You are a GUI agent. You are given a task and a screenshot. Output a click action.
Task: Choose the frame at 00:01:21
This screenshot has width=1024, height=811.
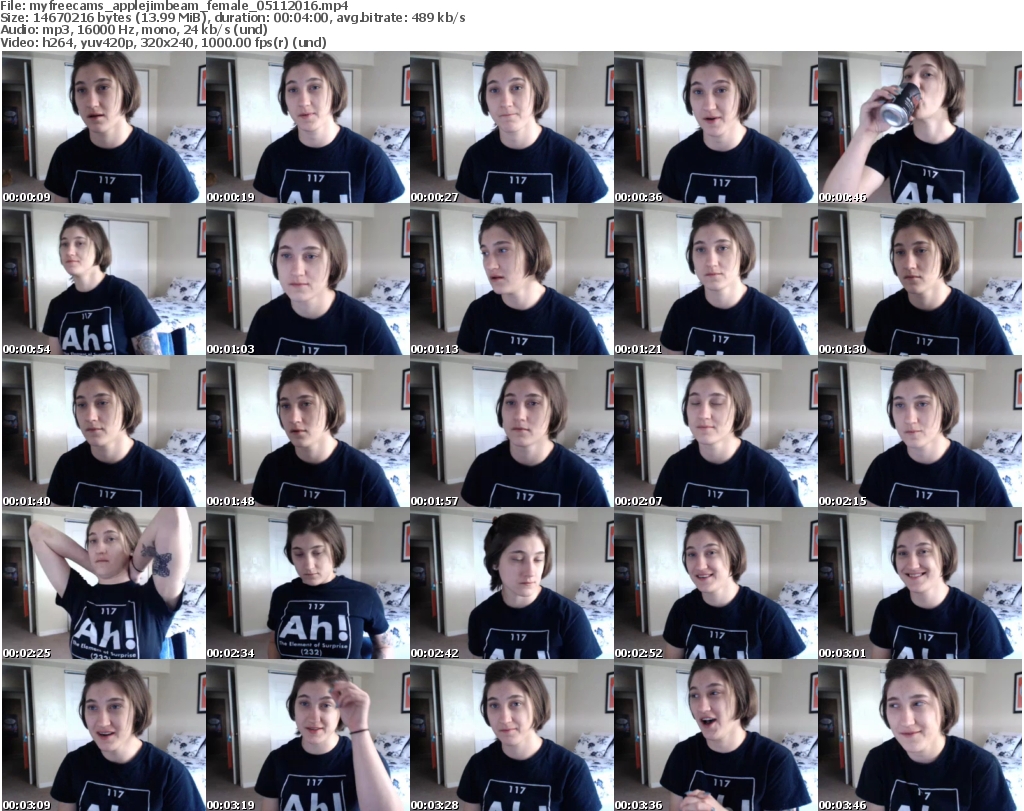click(715, 279)
